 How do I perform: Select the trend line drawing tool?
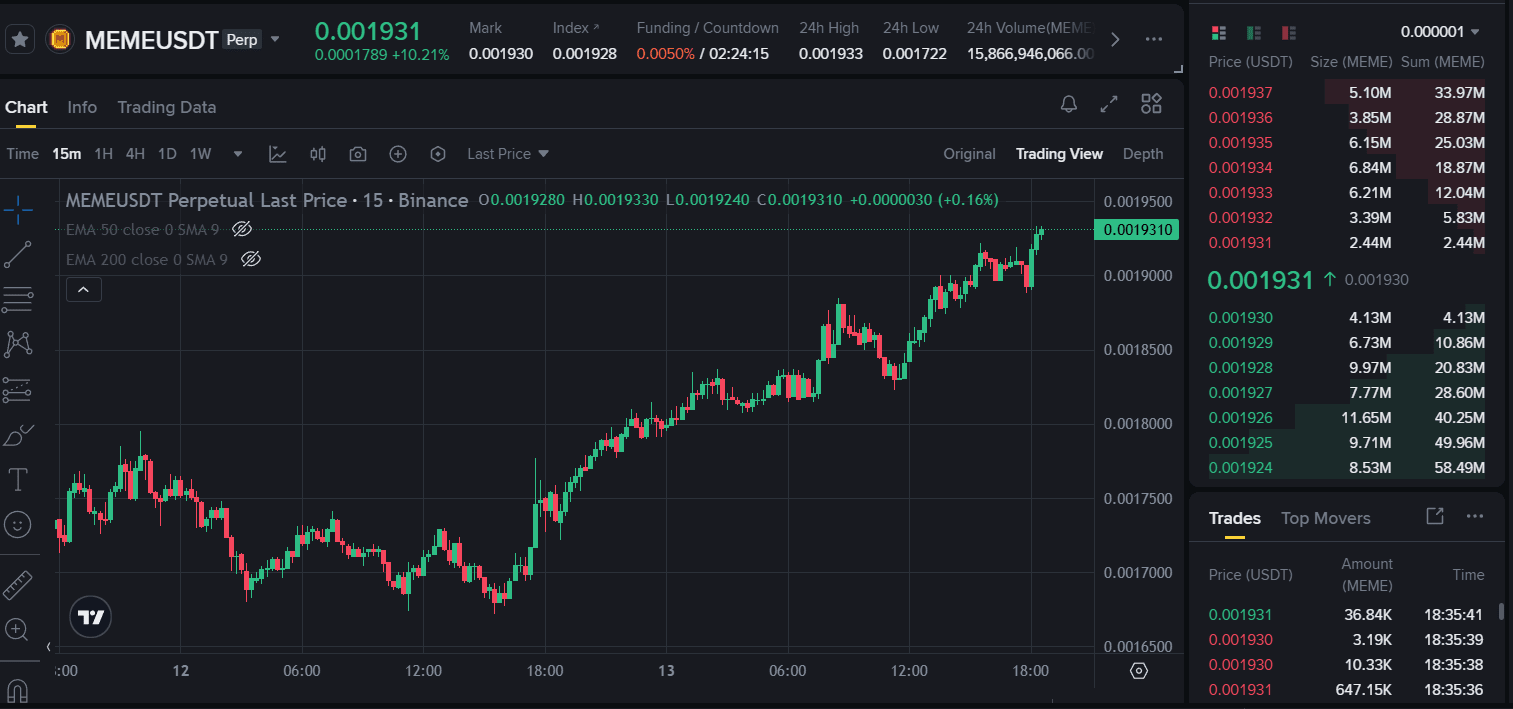[18, 255]
